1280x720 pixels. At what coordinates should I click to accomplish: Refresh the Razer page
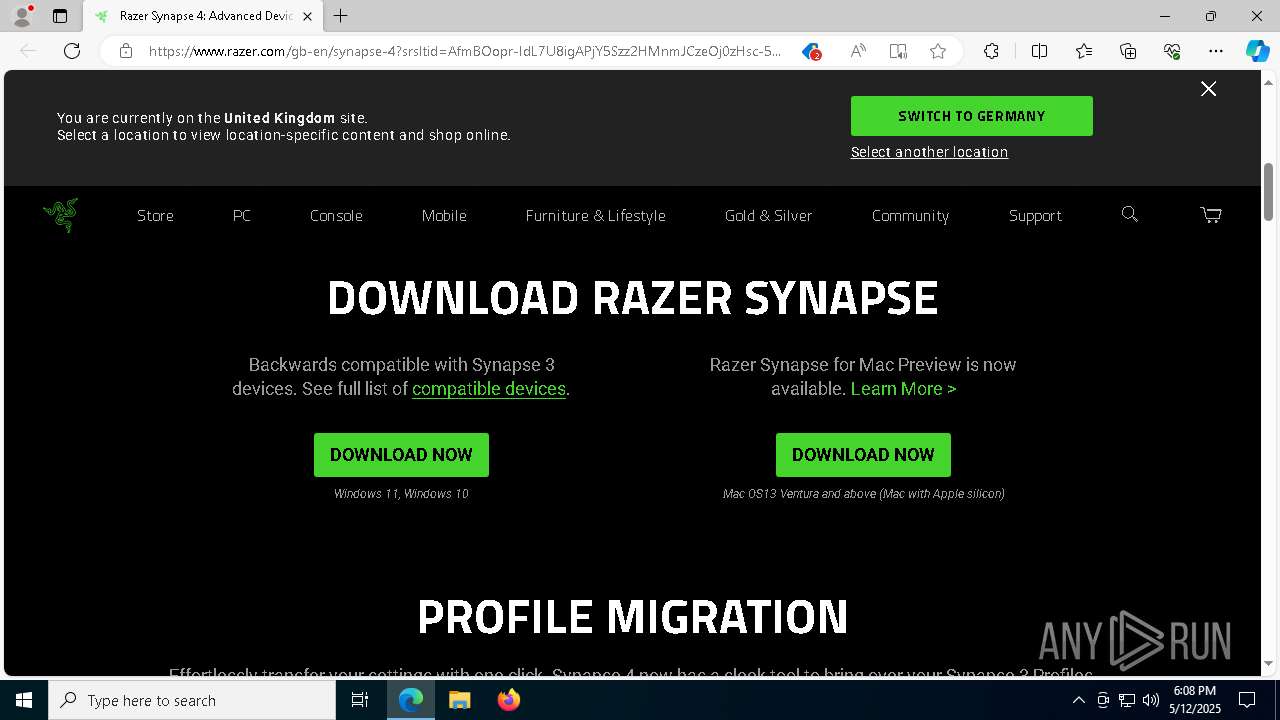[x=72, y=51]
